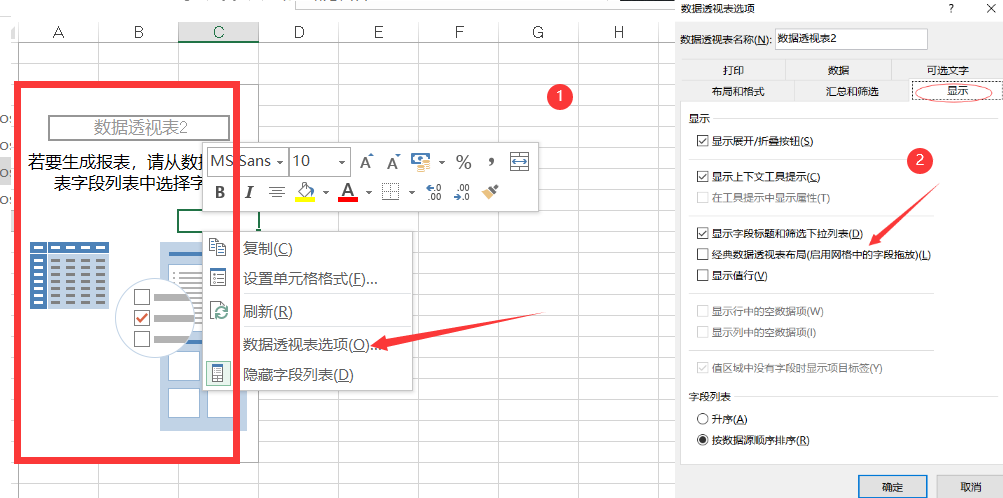Viewport: 1003px width, 498px height.
Task: Choose 复制(C) from context menu
Action: coord(307,249)
